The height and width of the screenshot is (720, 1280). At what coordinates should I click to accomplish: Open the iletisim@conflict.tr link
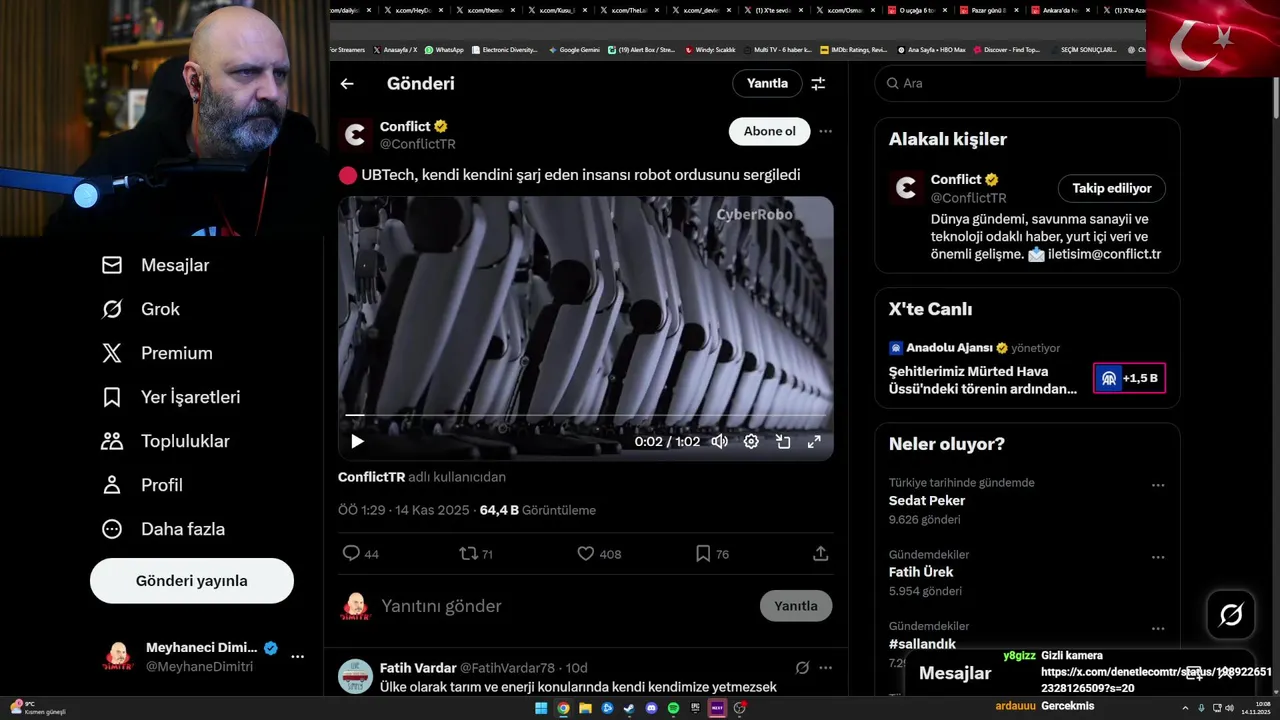[1104, 254]
